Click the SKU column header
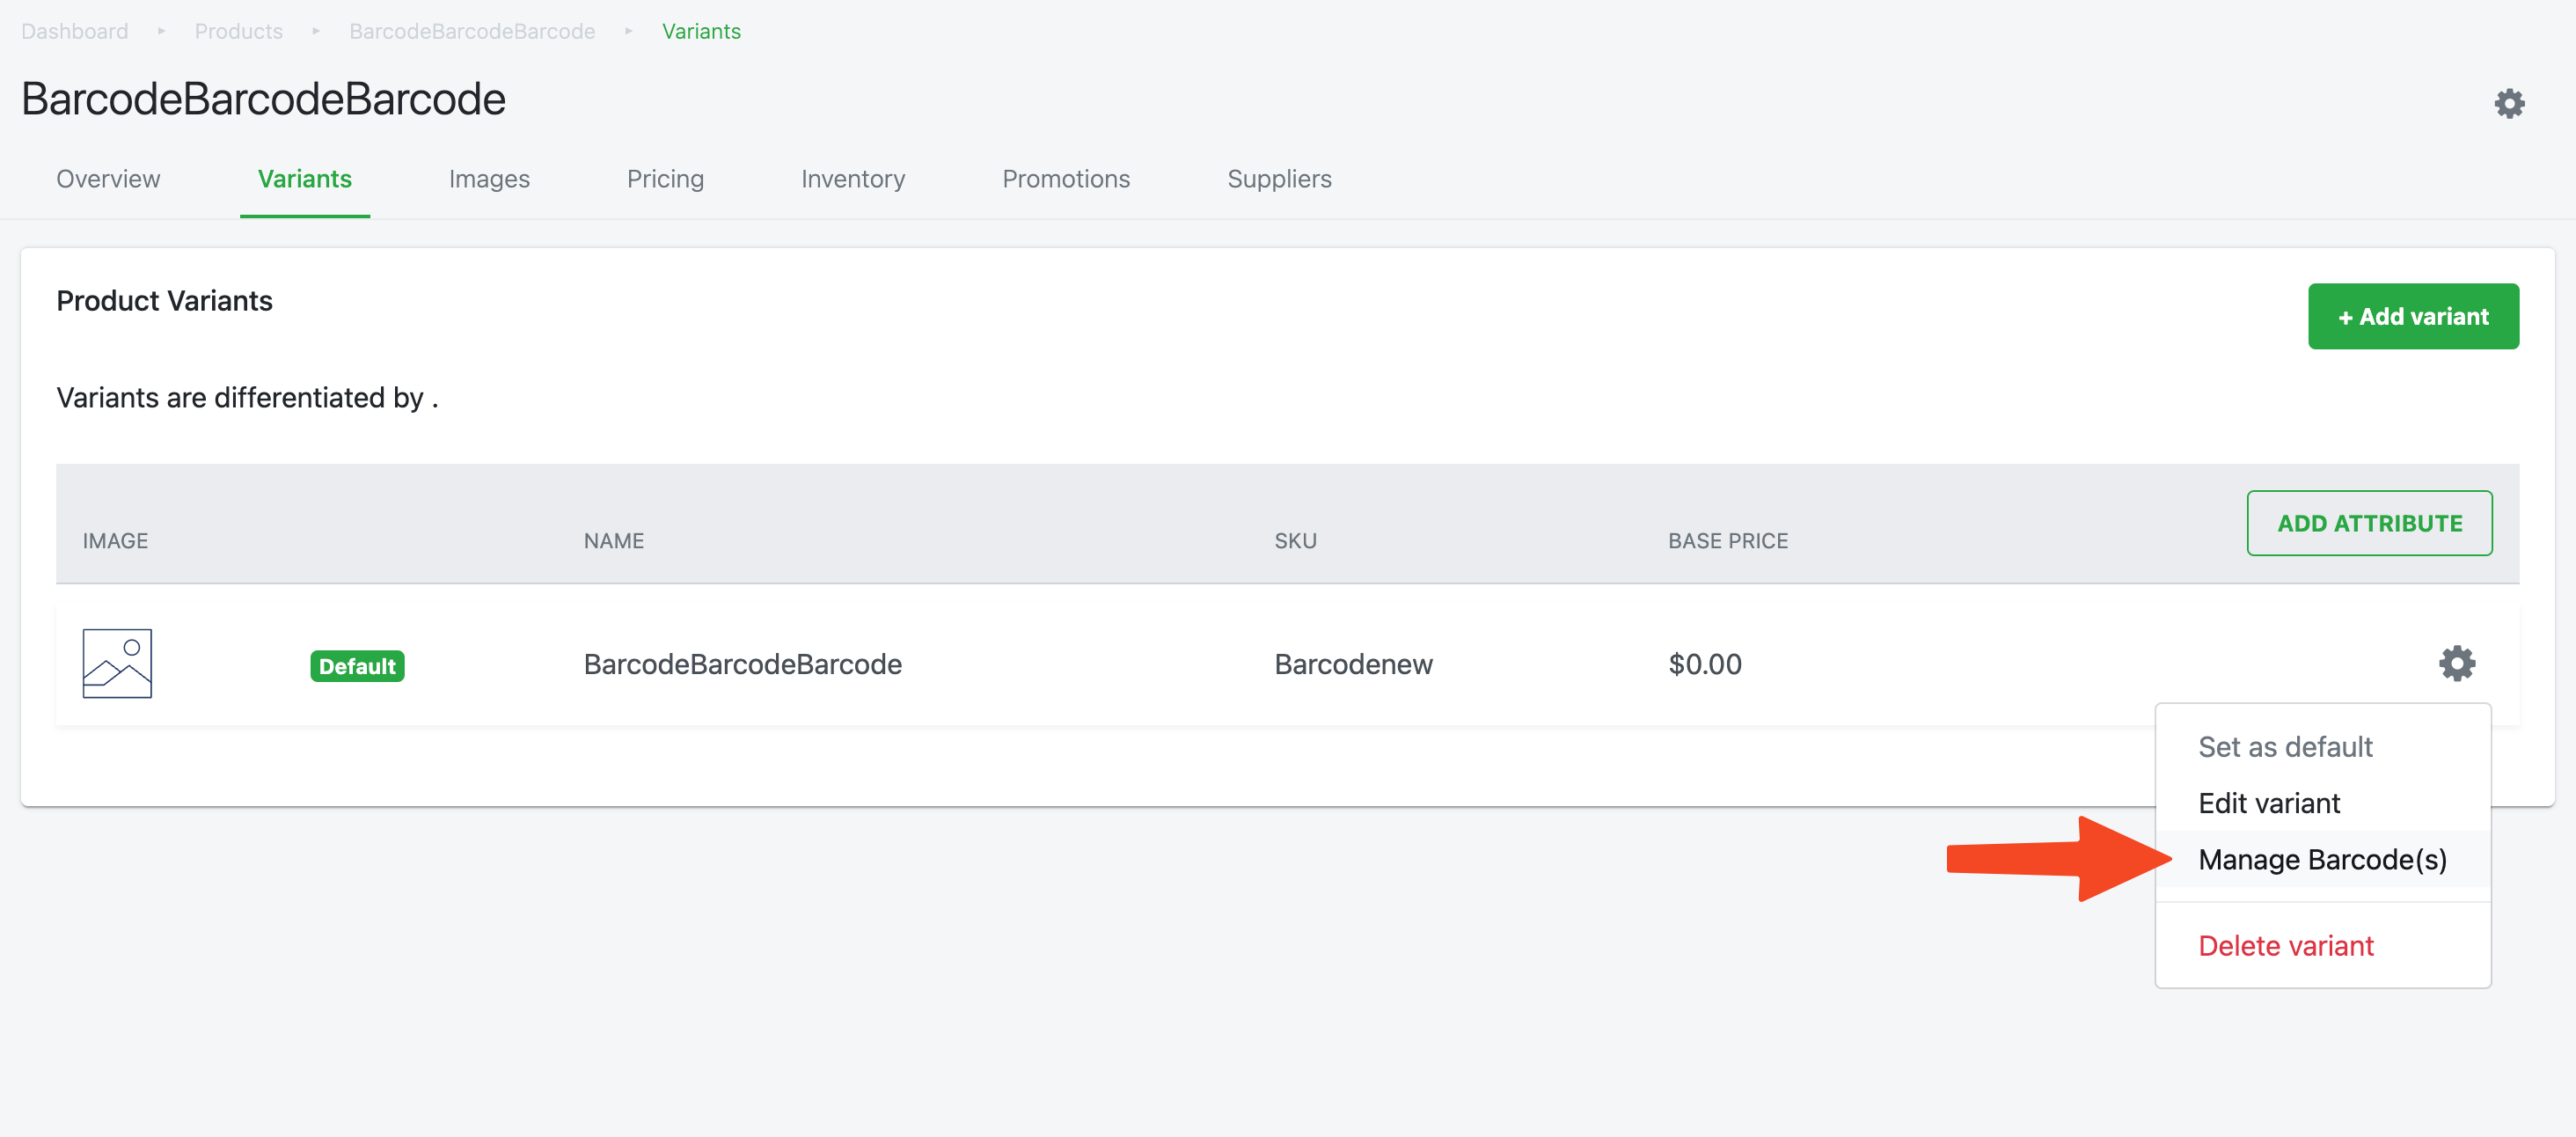The image size is (2576, 1137). tap(1295, 541)
